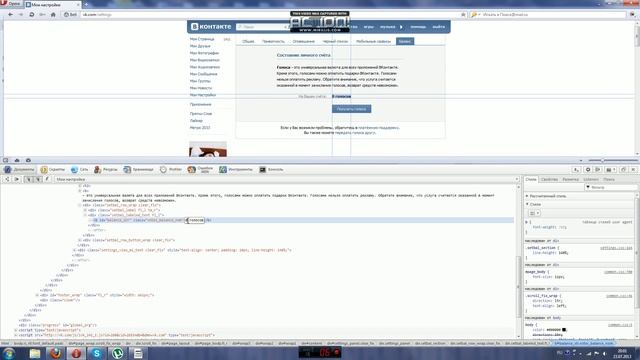Viewport: 640px width, 360px height.
Task: Collapse the Стили section
Action: coord(533,204)
